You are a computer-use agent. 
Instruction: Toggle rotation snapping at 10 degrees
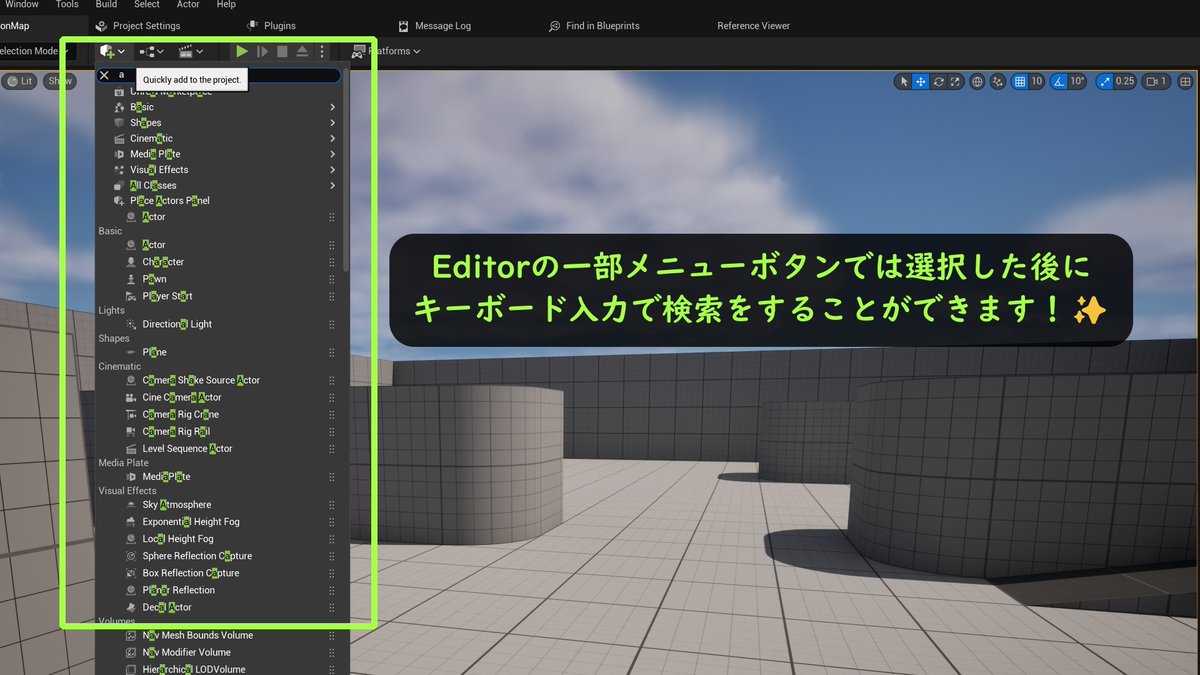[x=1056, y=82]
